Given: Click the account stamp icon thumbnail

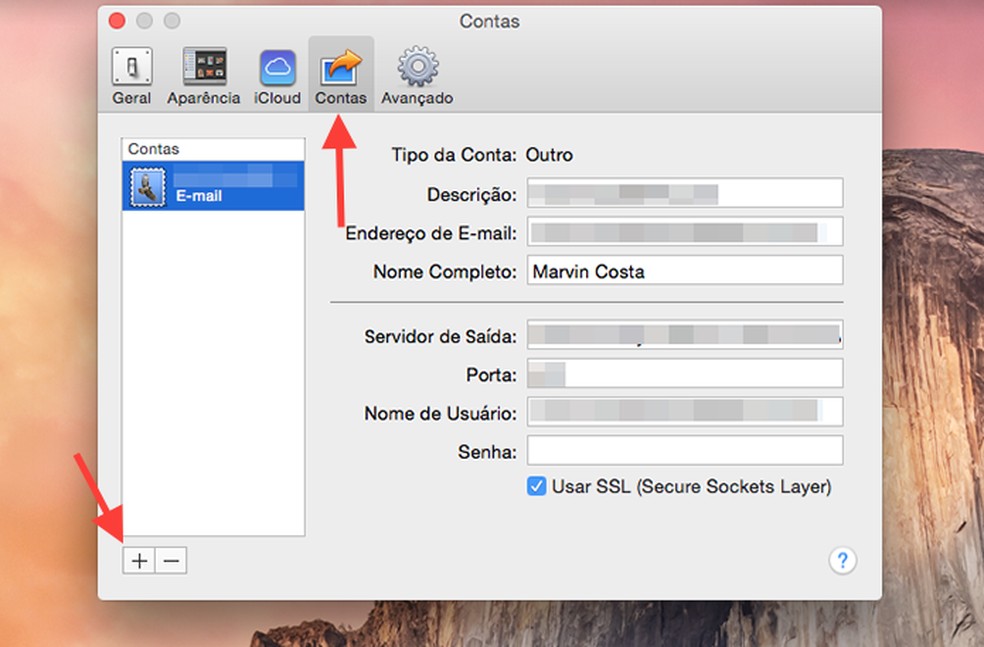Looking at the screenshot, I should tap(146, 187).
